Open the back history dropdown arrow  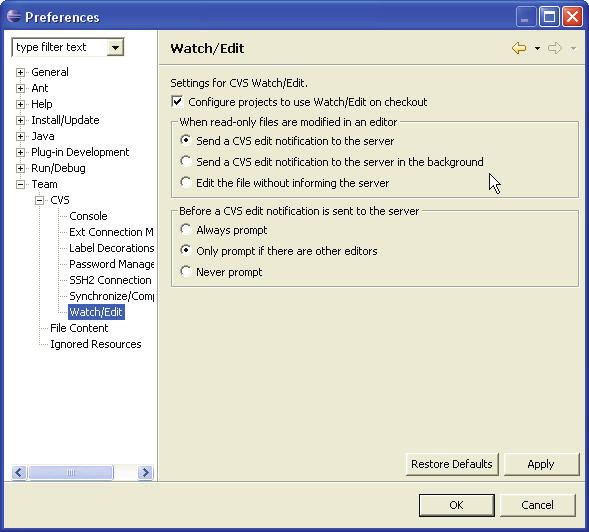537,48
